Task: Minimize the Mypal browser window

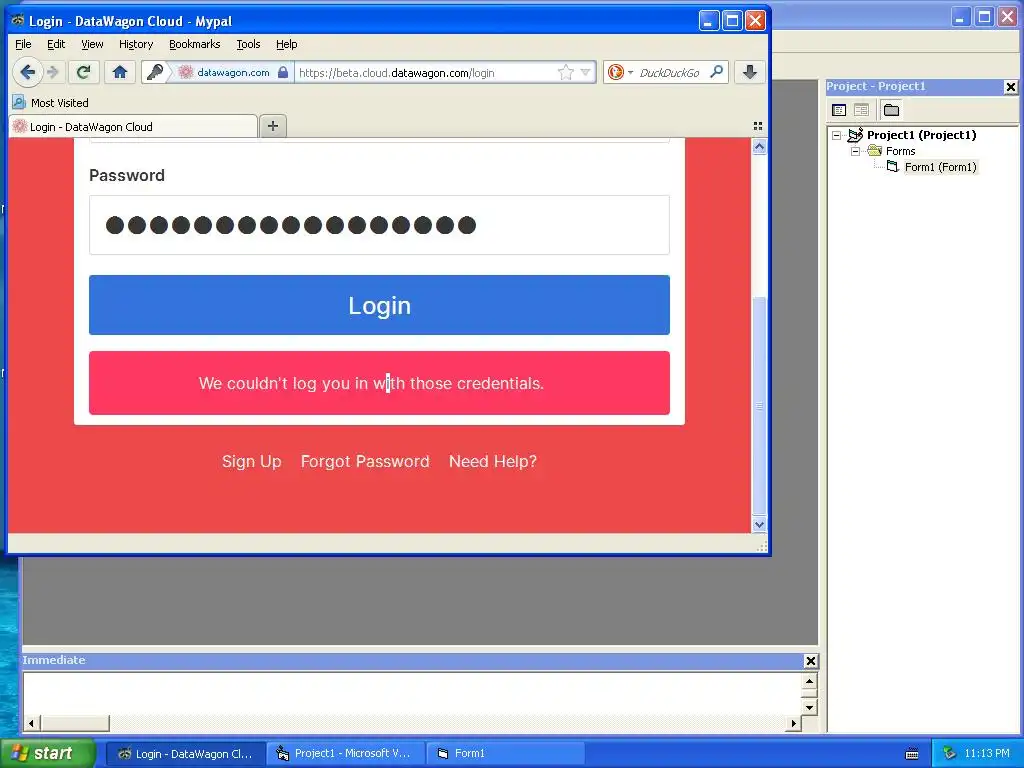Action: click(709, 21)
